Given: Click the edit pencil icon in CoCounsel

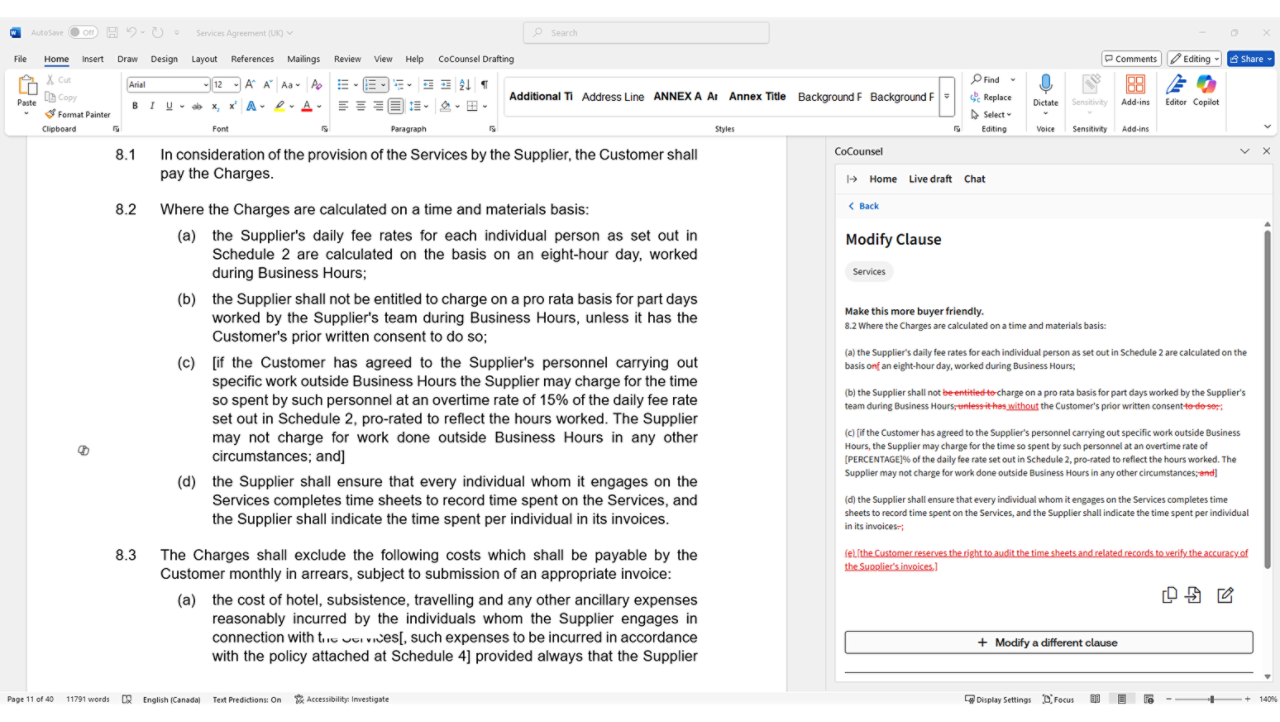Looking at the screenshot, I should pyautogui.click(x=1225, y=595).
